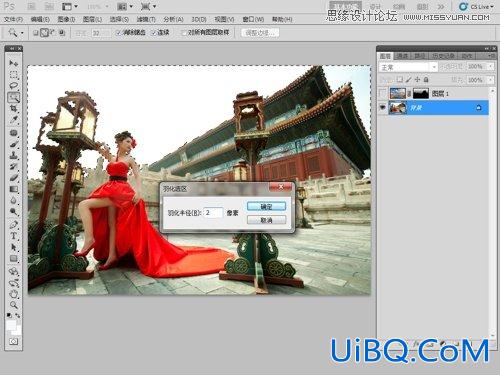The image size is (500, 375).
Task: Expand the layer opacity dropdown
Action: coord(491,67)
